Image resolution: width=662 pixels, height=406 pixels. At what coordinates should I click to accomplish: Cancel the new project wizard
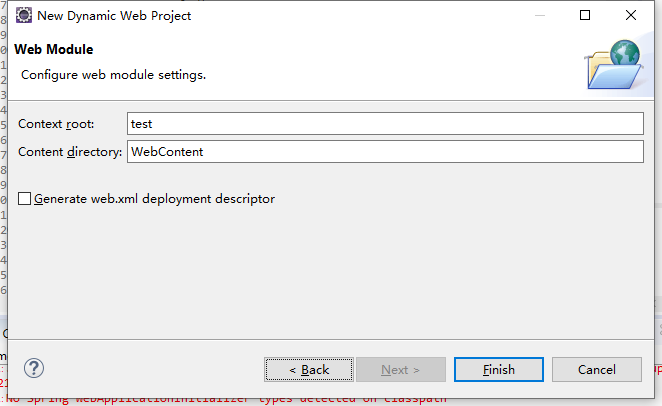tap(597, 370)
